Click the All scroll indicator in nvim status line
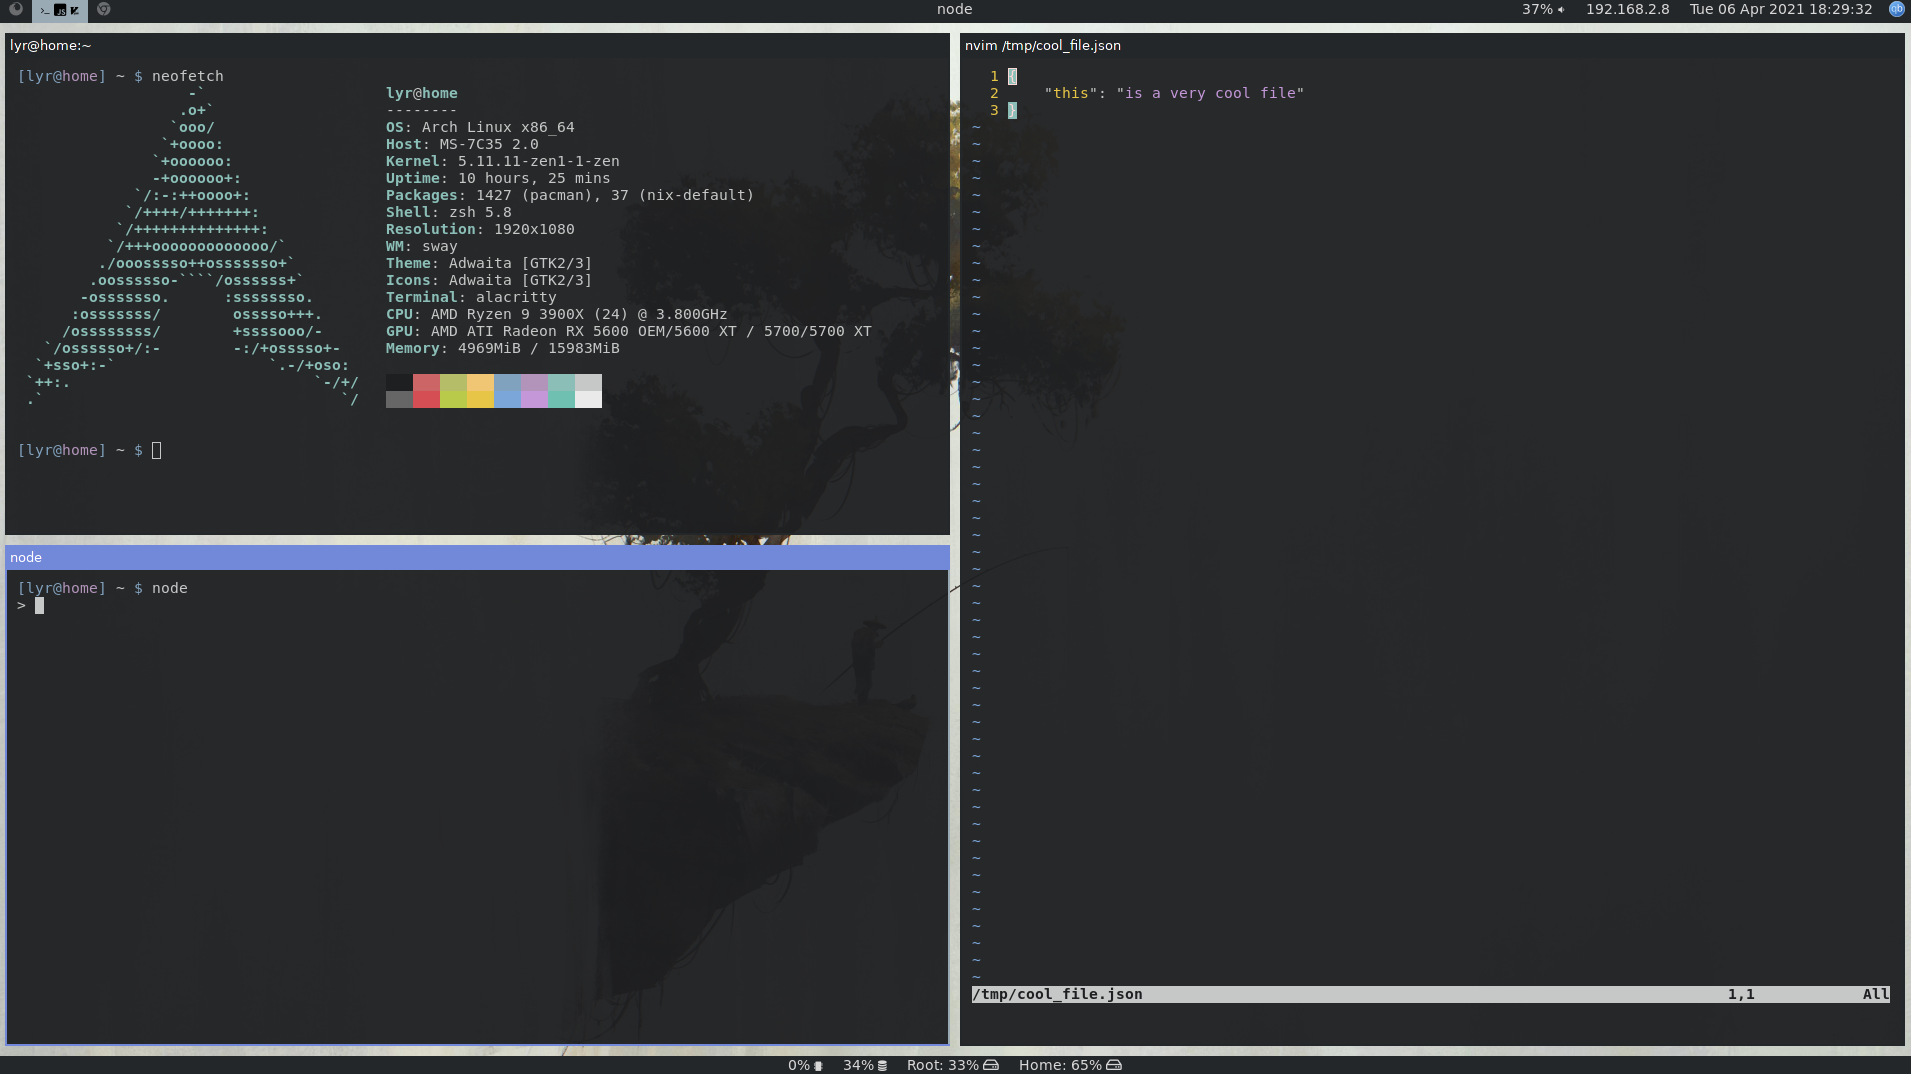This screenshot has width=1911, height=1074. [1876, 994]
